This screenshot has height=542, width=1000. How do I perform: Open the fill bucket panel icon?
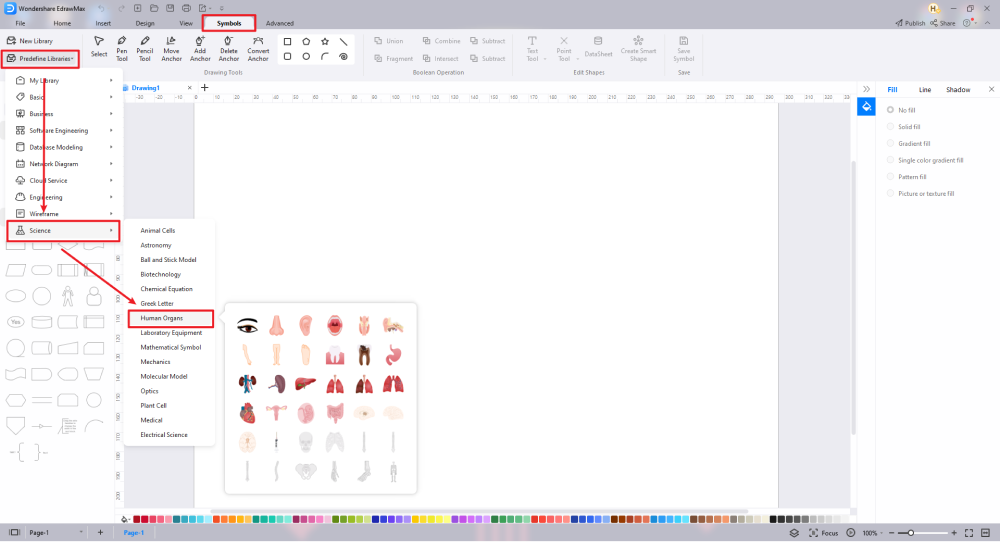point(866,107)
